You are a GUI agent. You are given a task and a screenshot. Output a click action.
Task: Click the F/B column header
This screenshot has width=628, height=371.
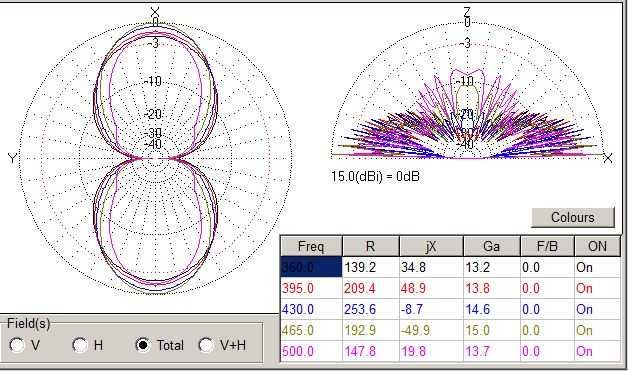(547, 246)
